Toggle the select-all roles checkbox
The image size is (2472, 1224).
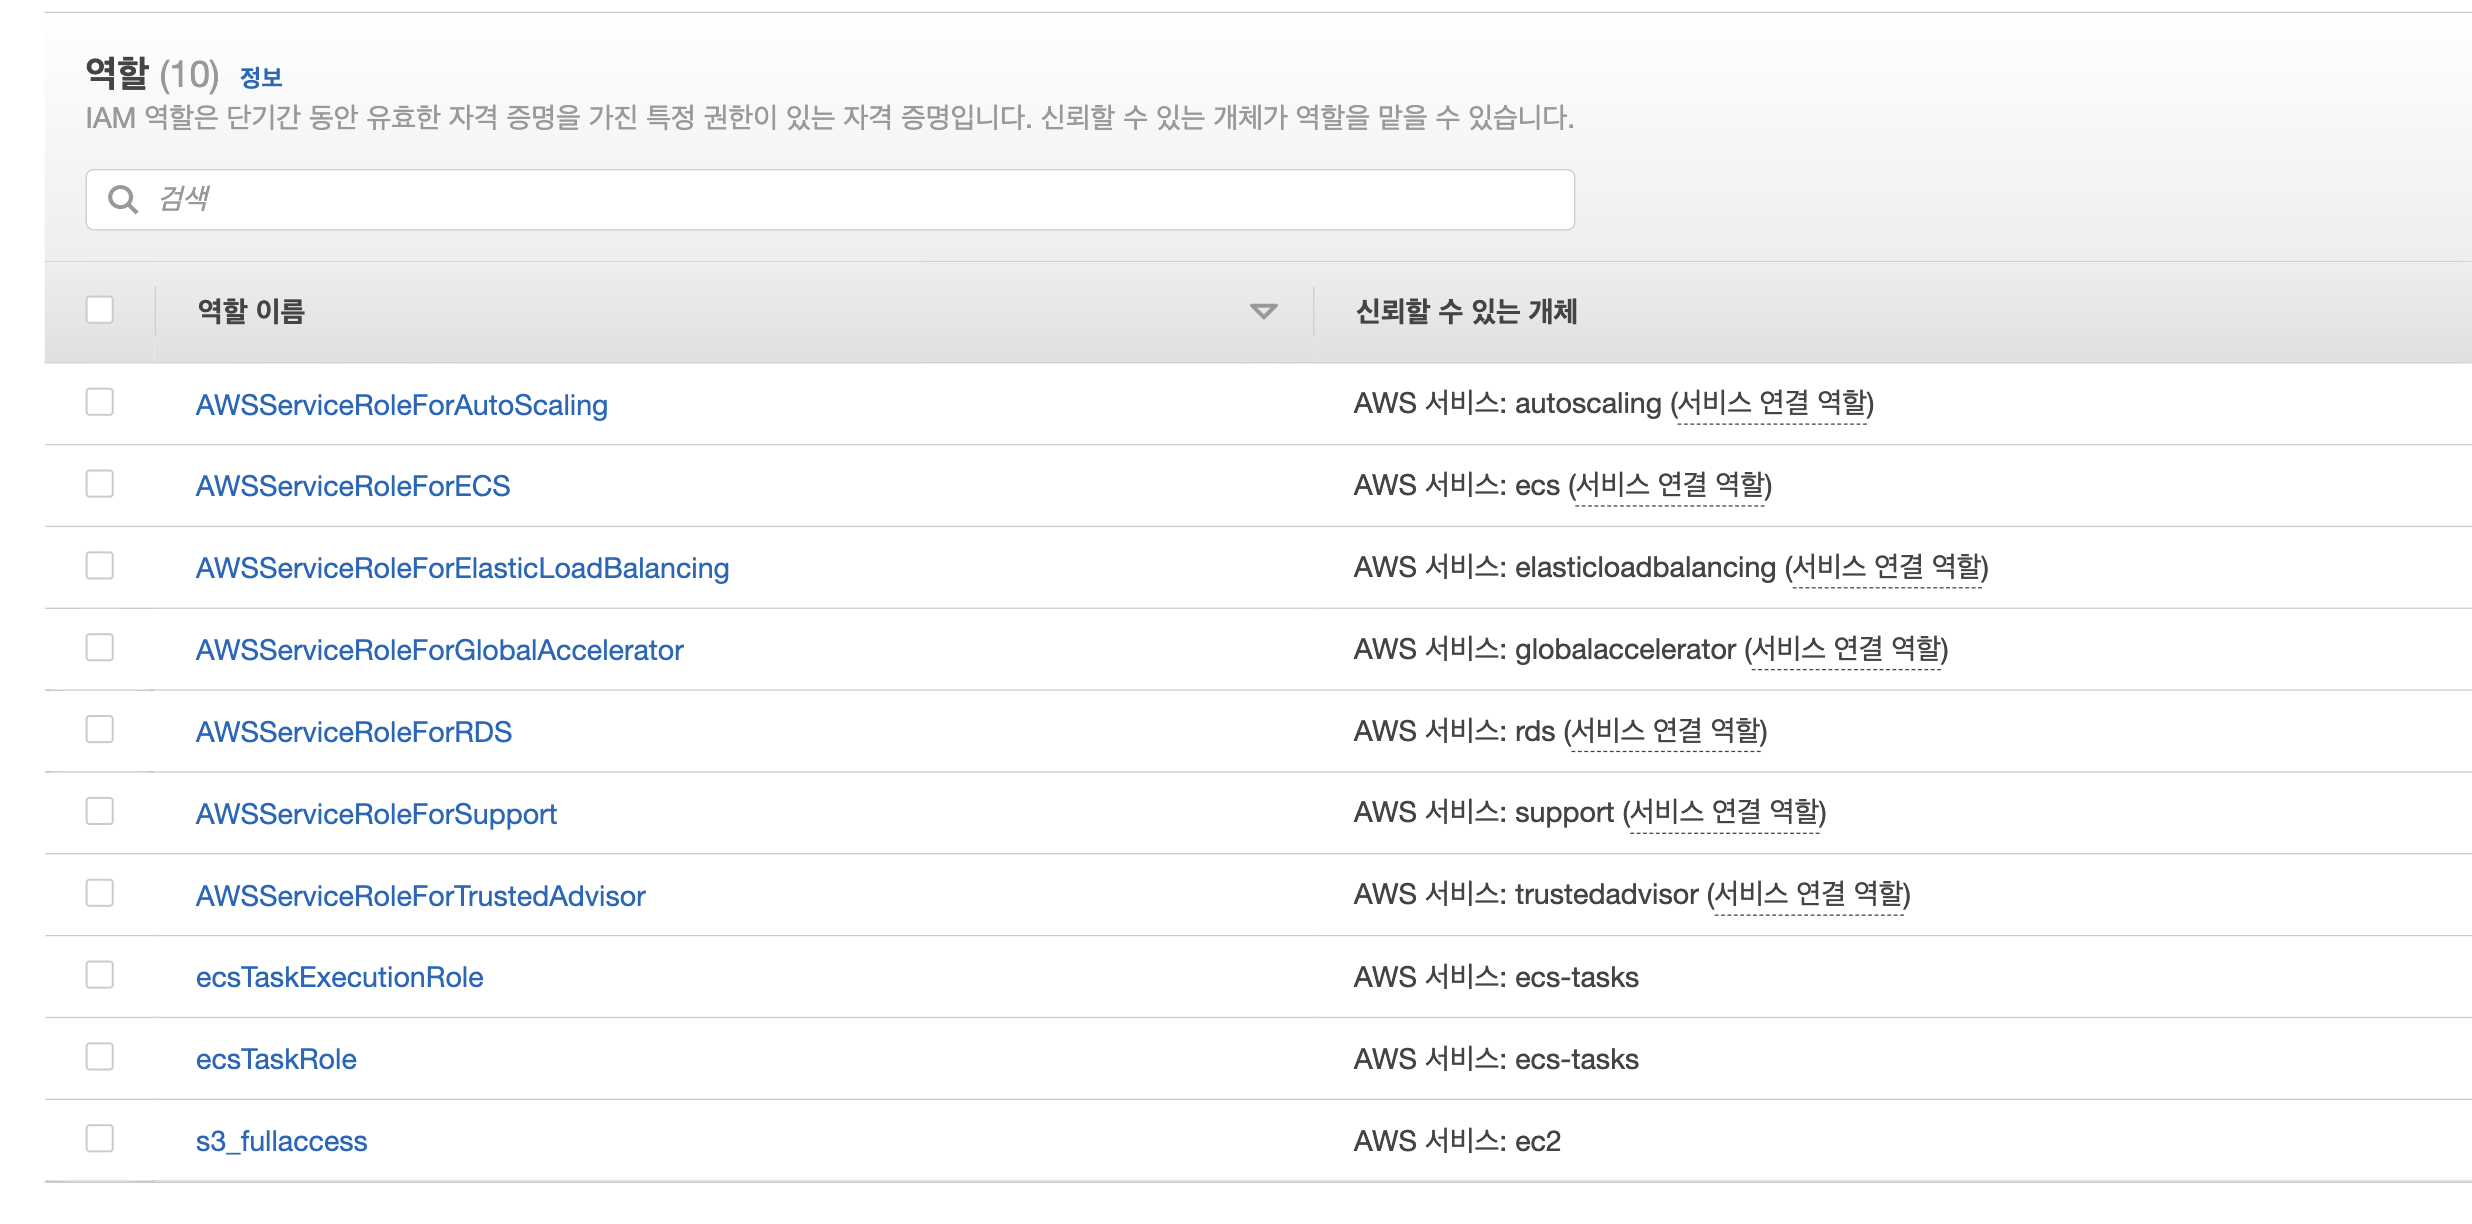(x=100, y=310)
